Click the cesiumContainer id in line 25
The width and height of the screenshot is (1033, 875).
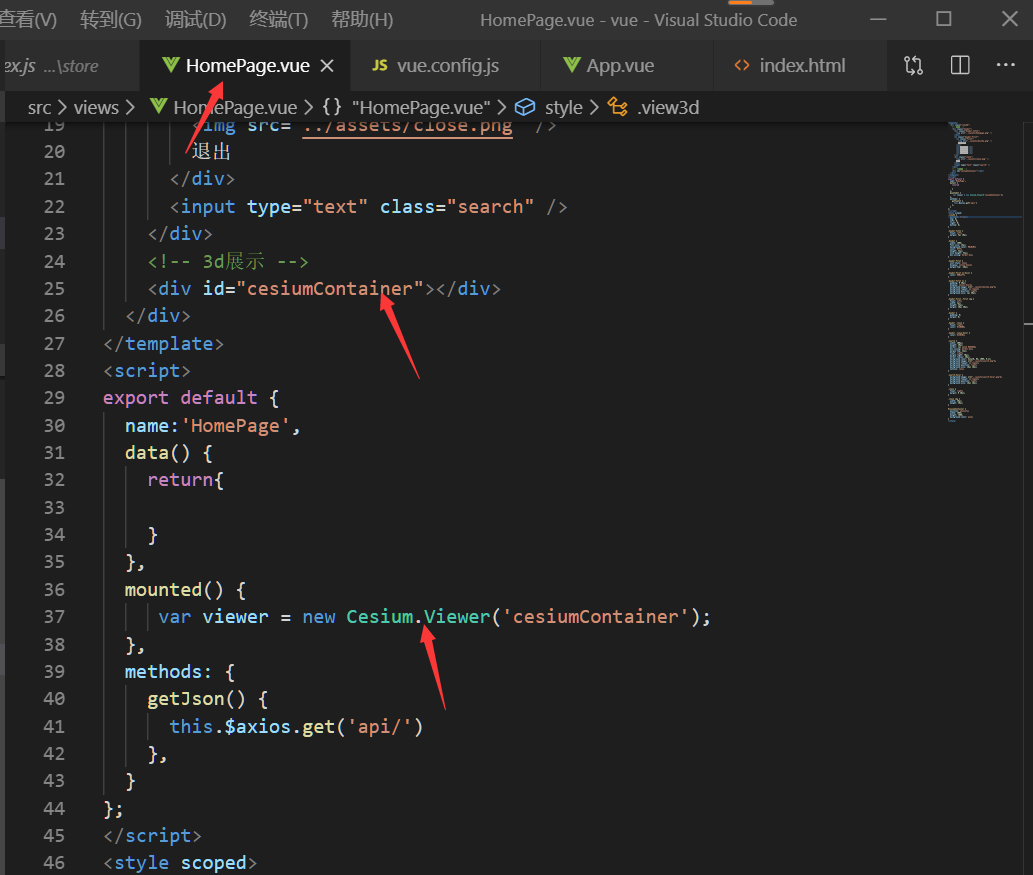pos(329,289)
